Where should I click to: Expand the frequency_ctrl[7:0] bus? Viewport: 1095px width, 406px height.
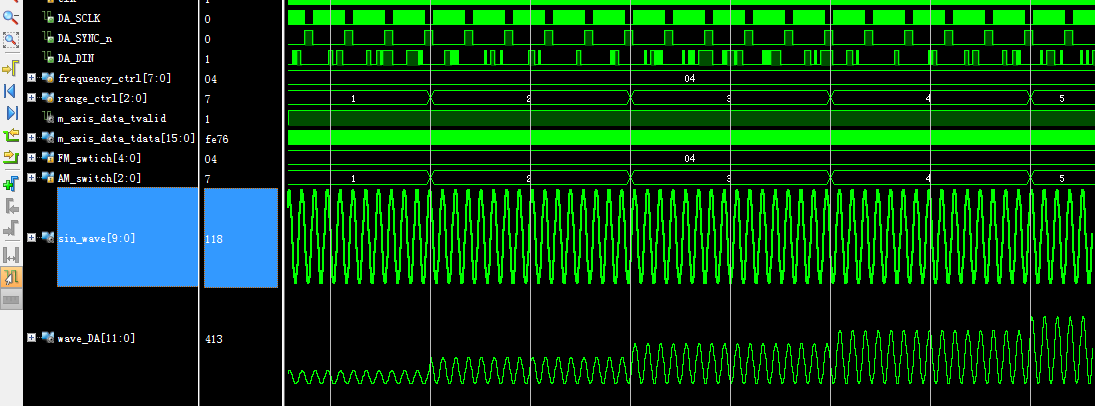pyautogui.click(x=32, y=78)
